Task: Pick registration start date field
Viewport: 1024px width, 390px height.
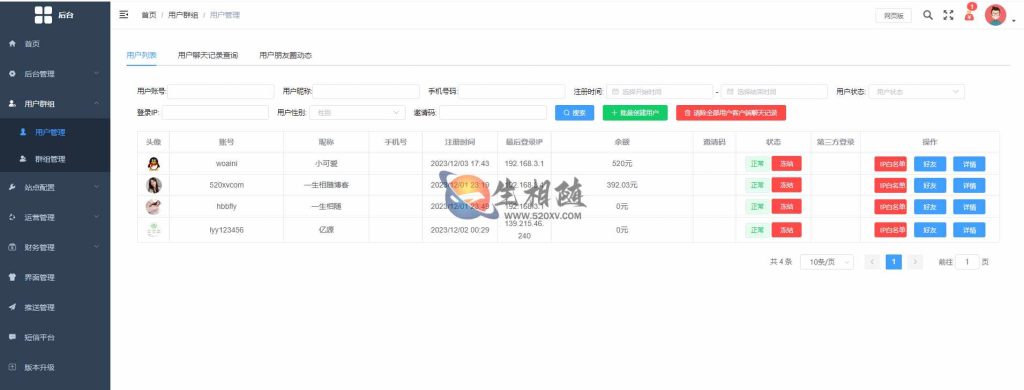Action: 659,91
